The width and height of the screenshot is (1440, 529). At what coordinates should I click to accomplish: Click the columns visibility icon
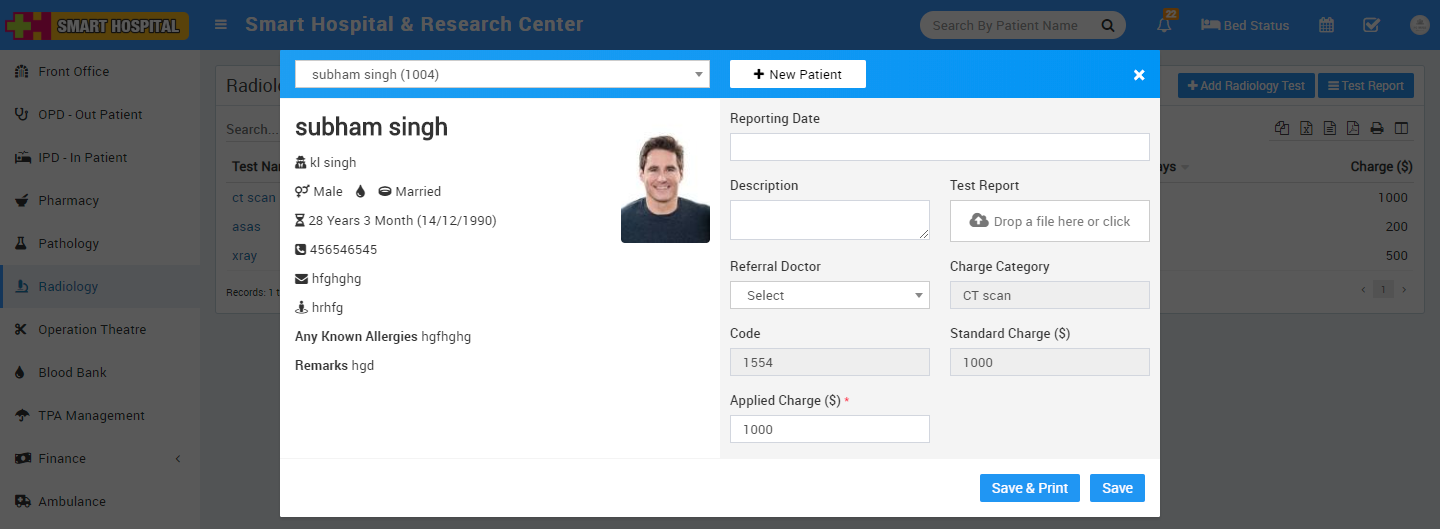[1401, 128]
